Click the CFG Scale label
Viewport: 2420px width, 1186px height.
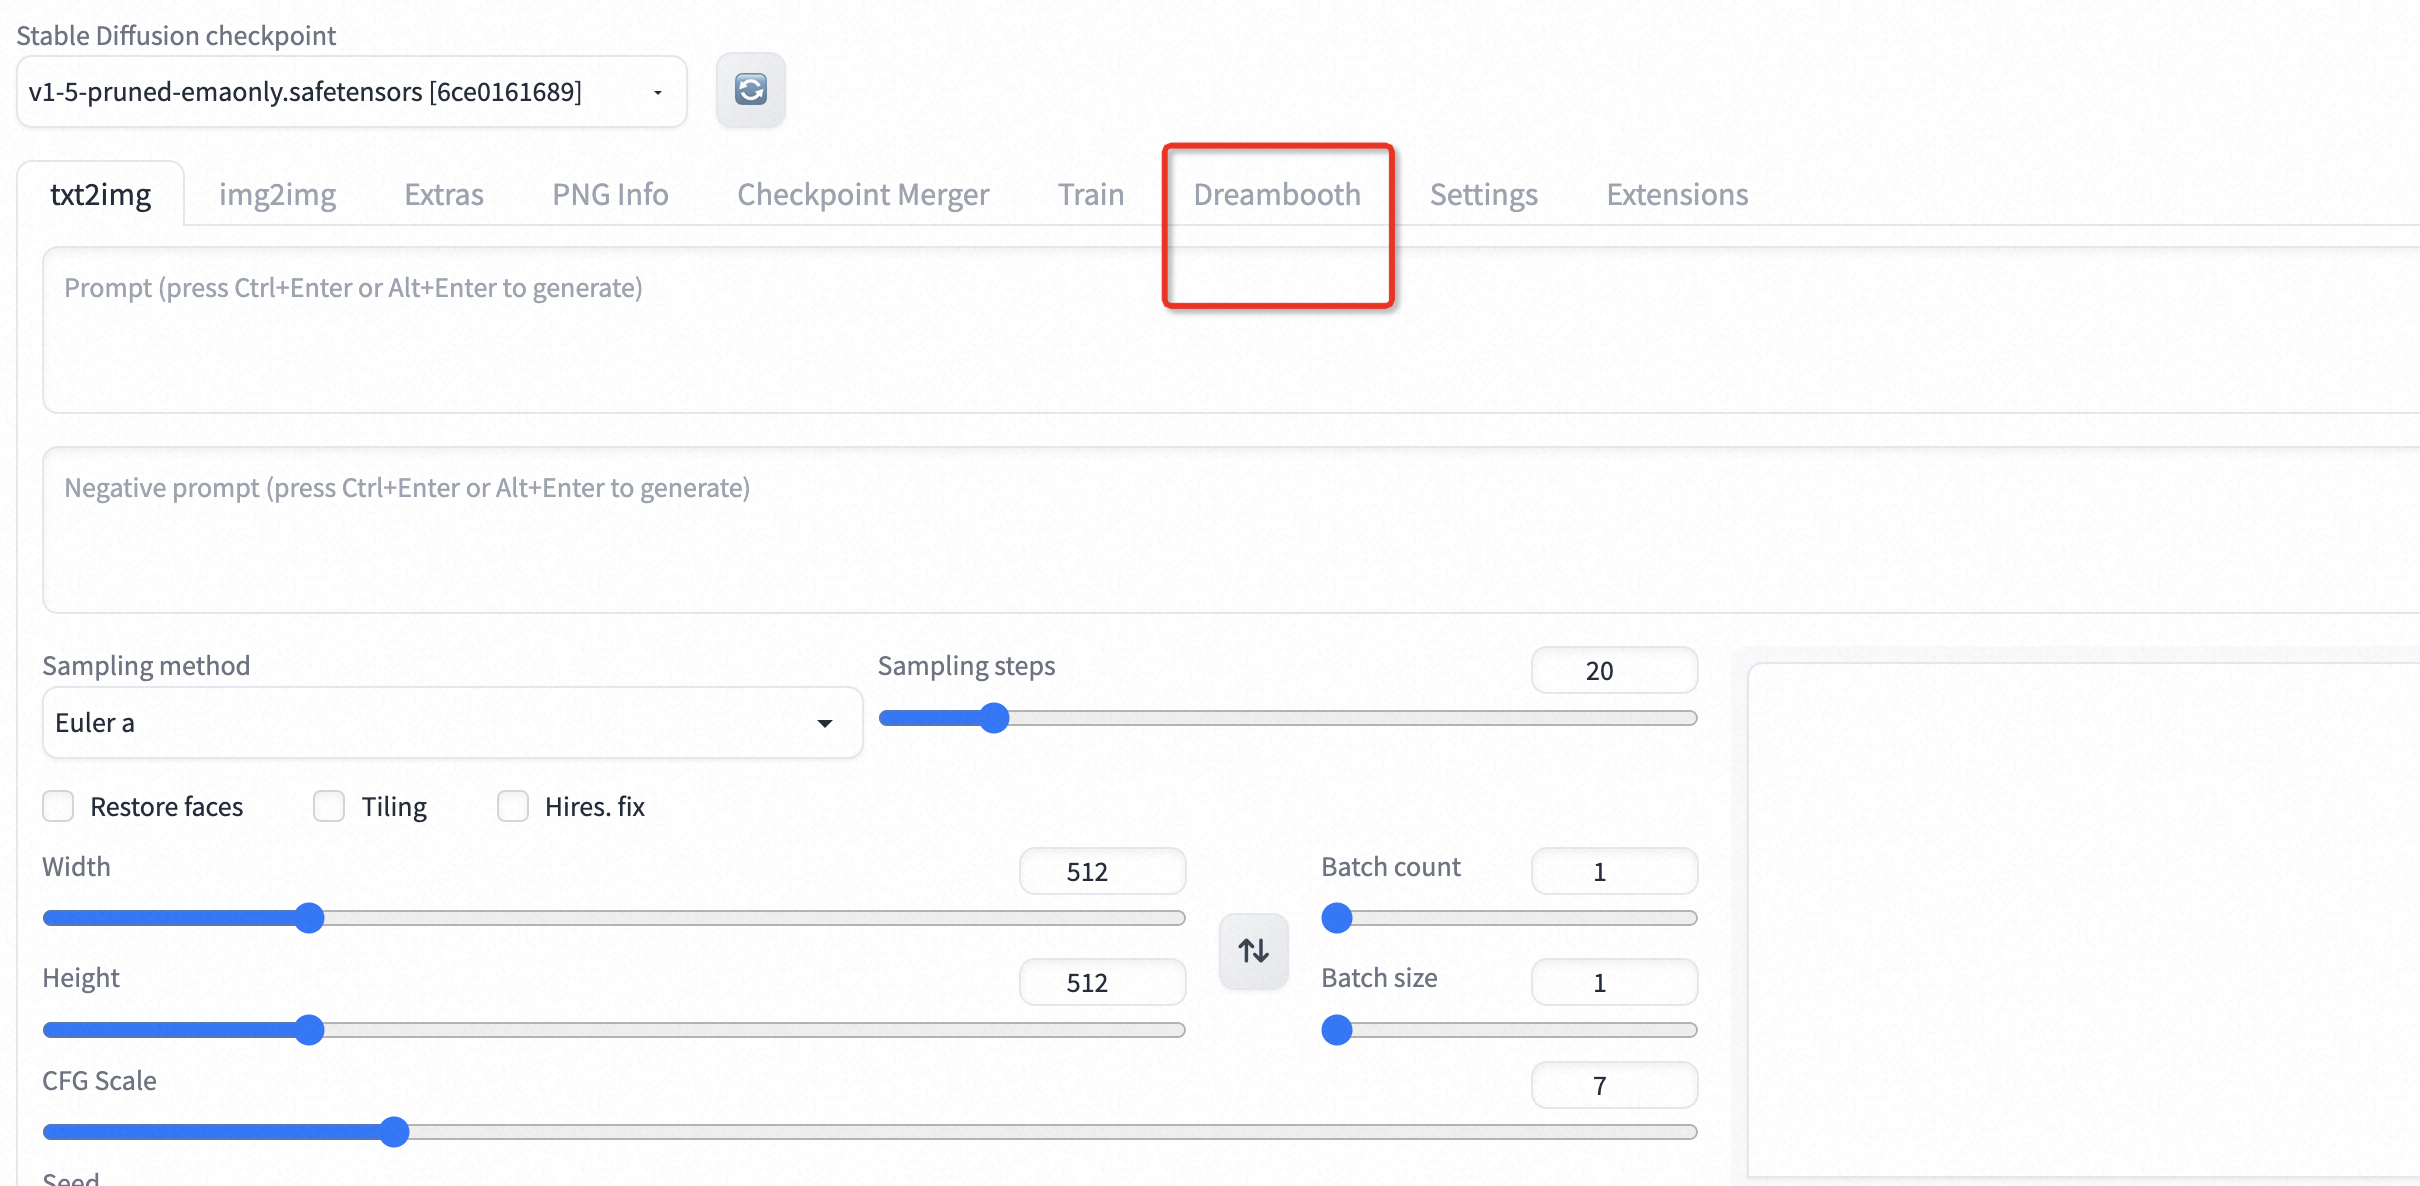[99, 1081]
